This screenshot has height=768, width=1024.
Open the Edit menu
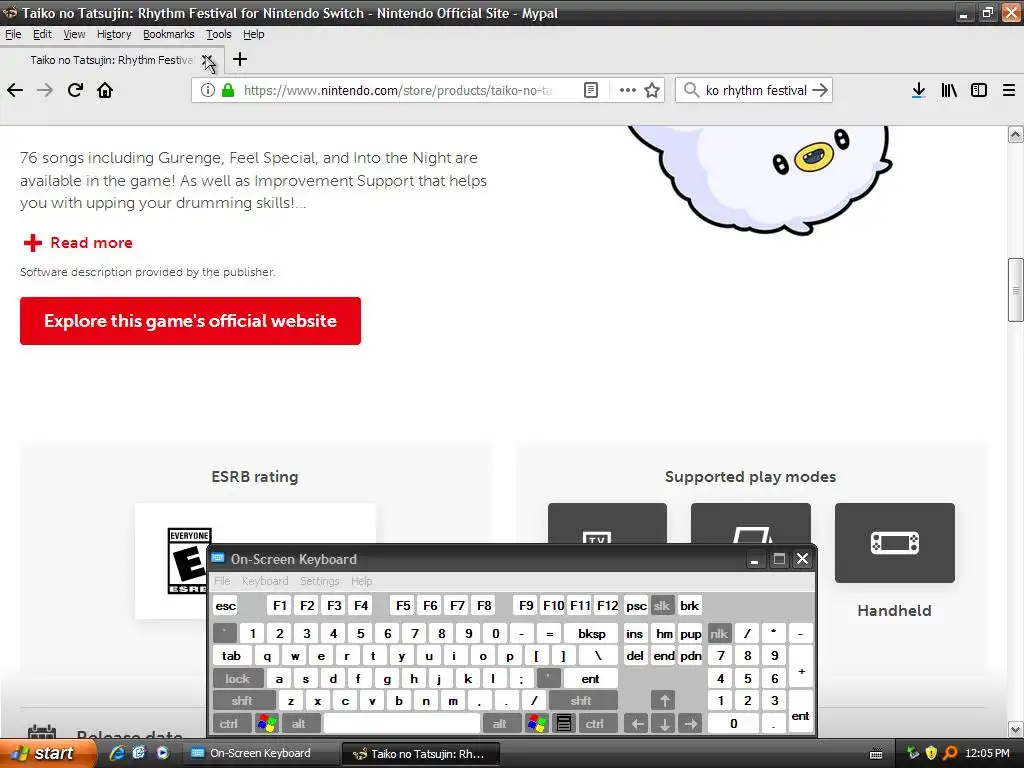pos(42,34)
